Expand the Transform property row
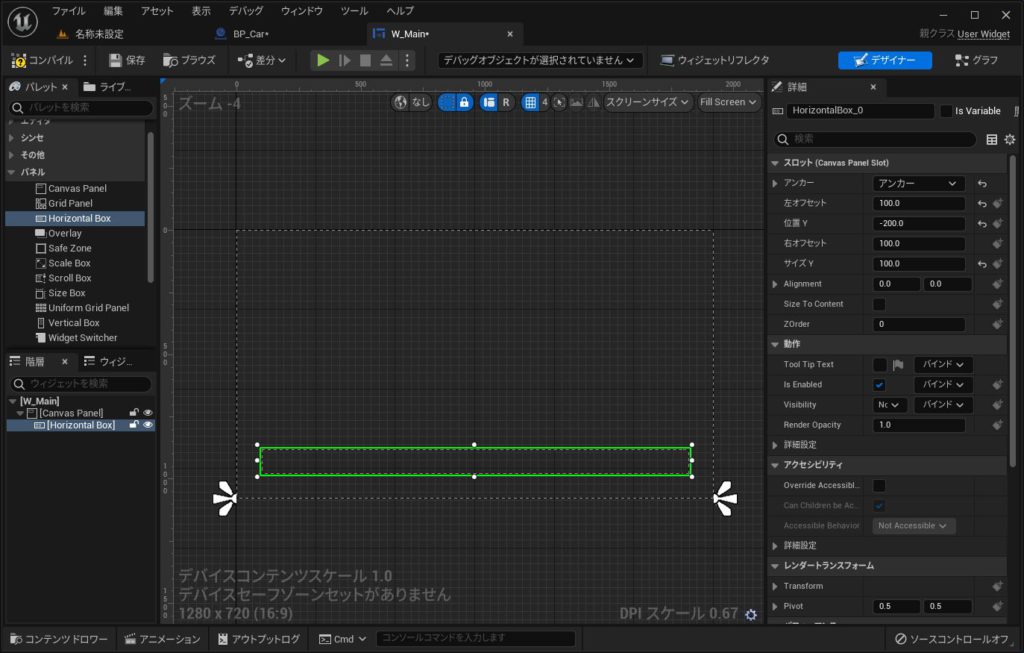The image size is (1024, 653). (775, 586)
